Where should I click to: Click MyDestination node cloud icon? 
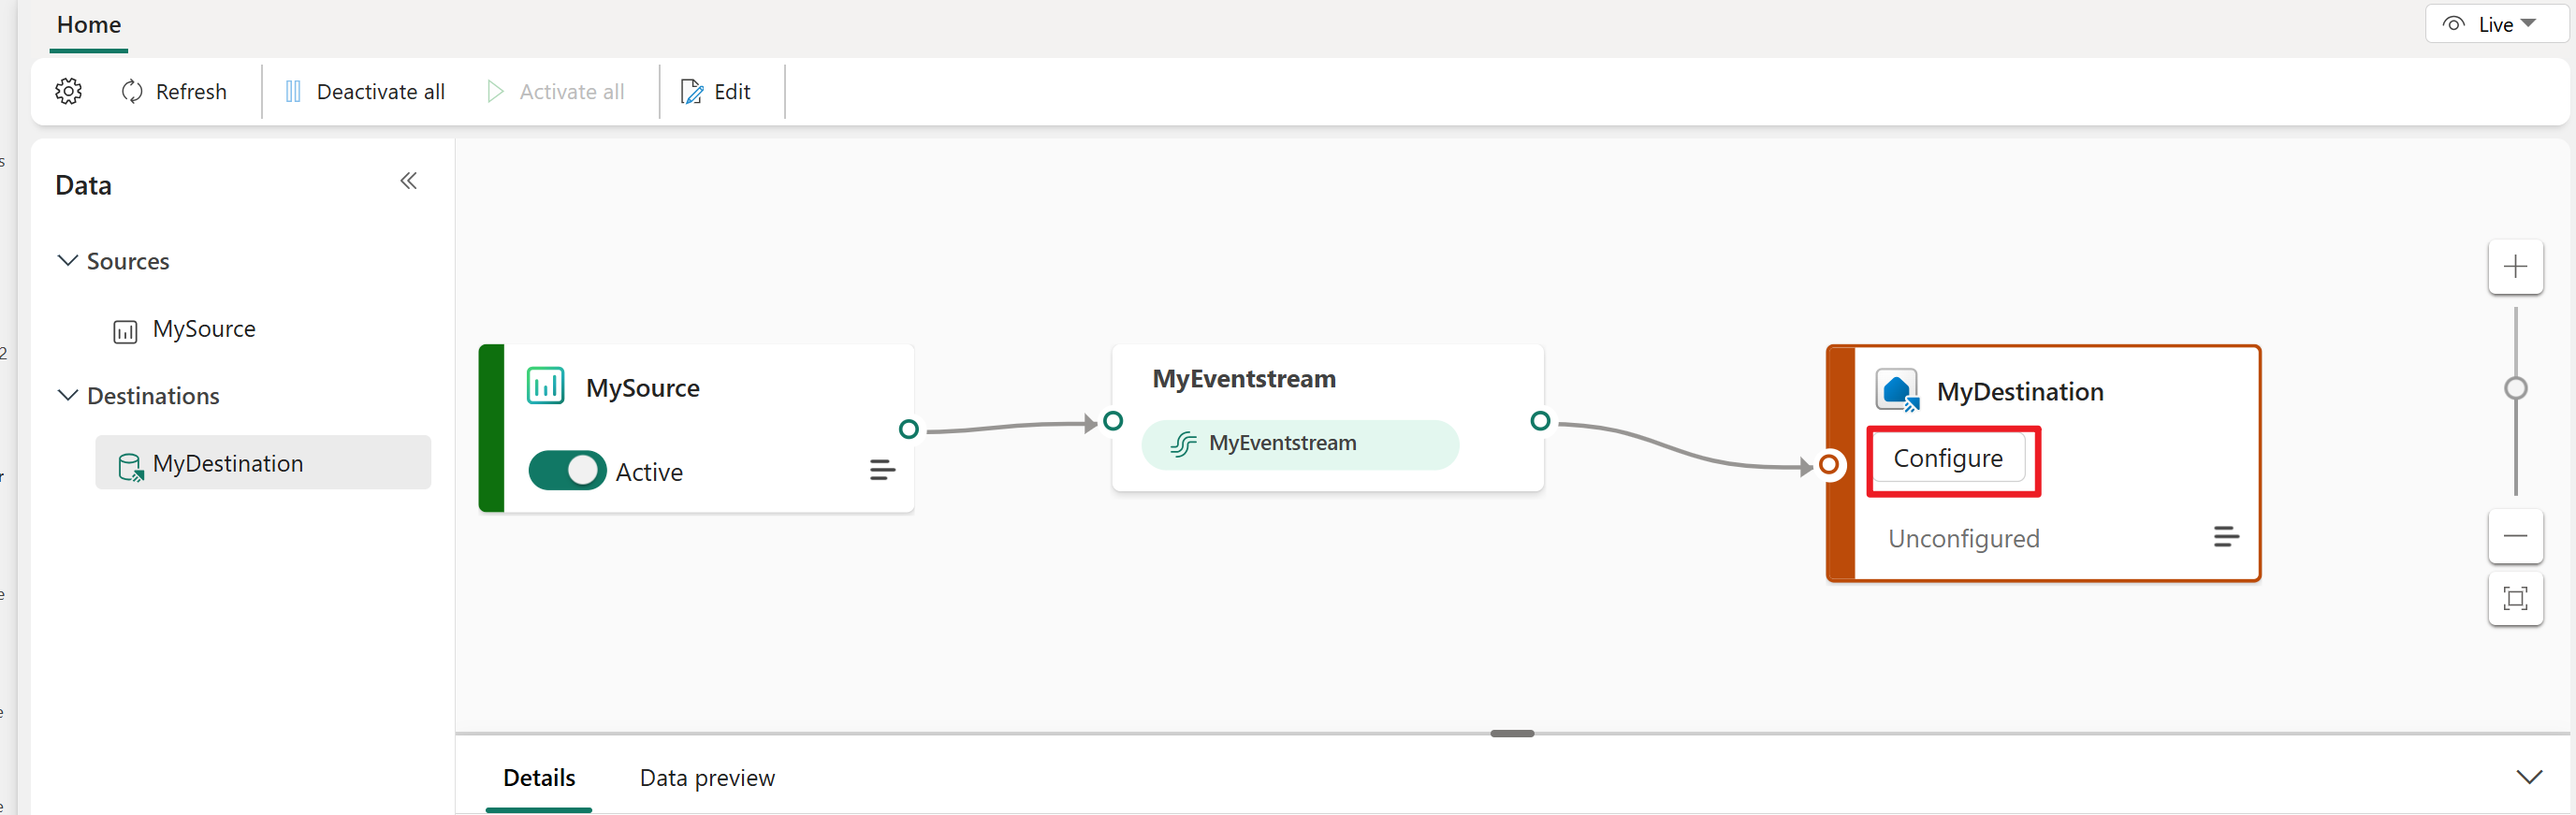[x=1897, y=390]
